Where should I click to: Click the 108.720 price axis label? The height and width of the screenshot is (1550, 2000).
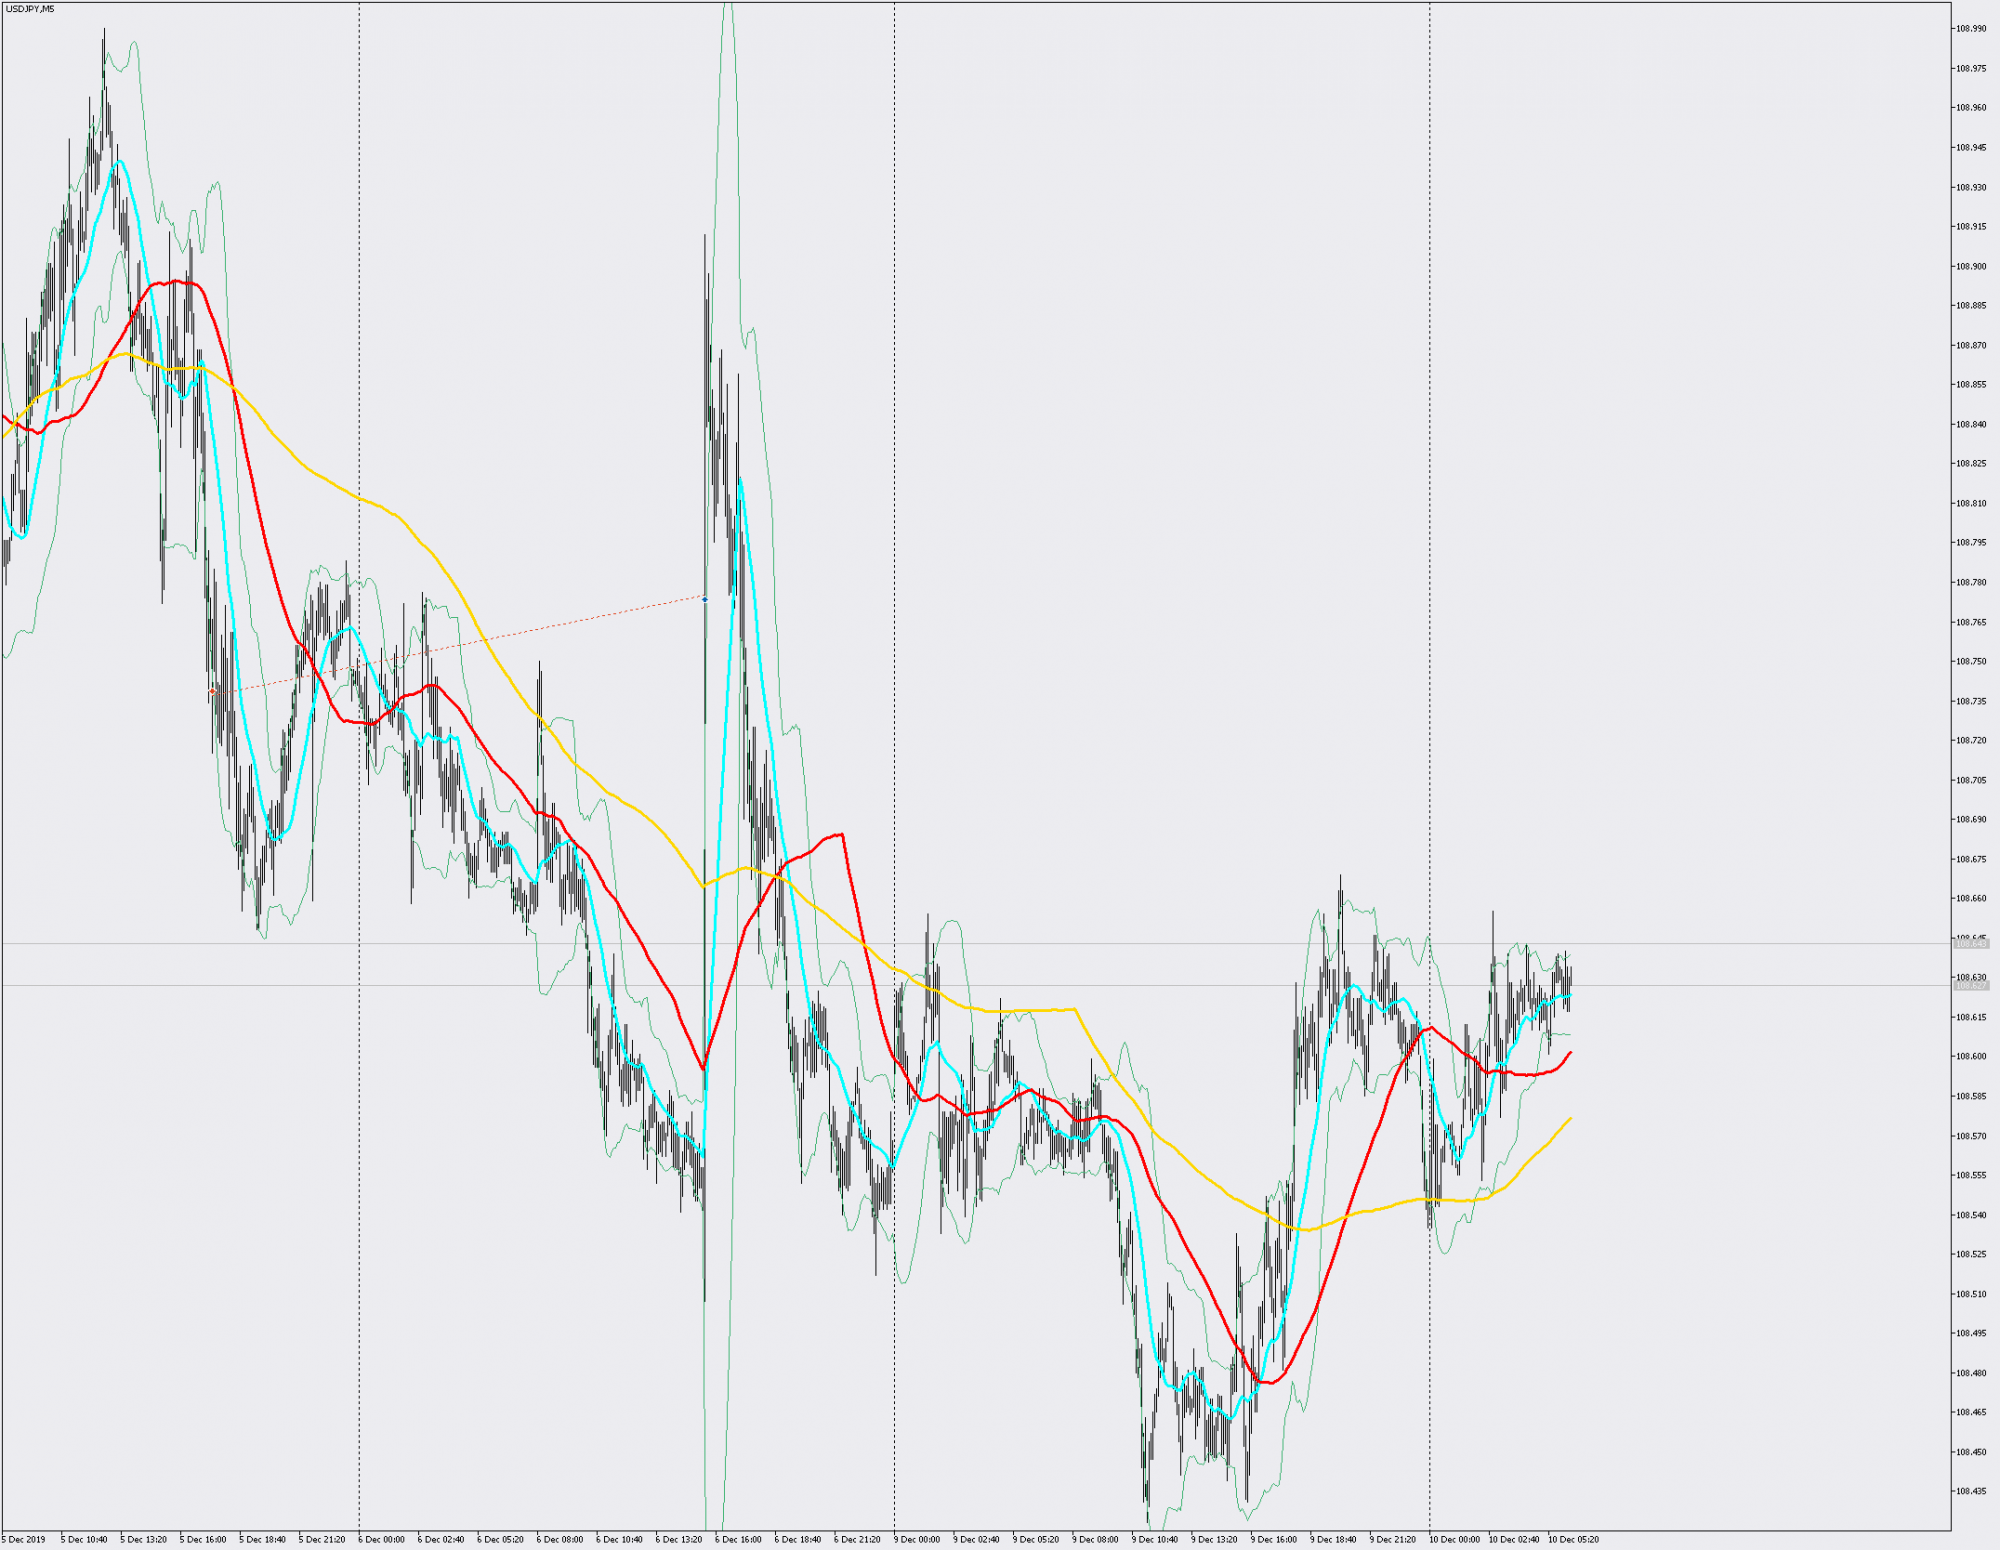(x=1971, y=741)
